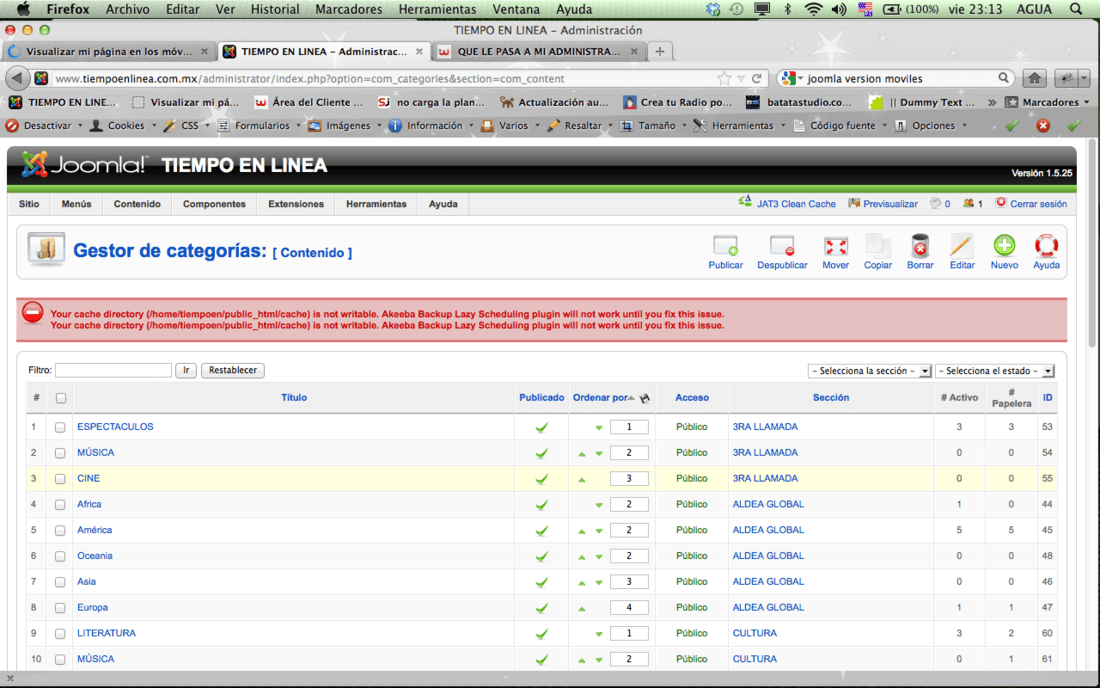Open Firefox home page icon
Screen dimensions: 1100x688
[x=1034, y=79]
